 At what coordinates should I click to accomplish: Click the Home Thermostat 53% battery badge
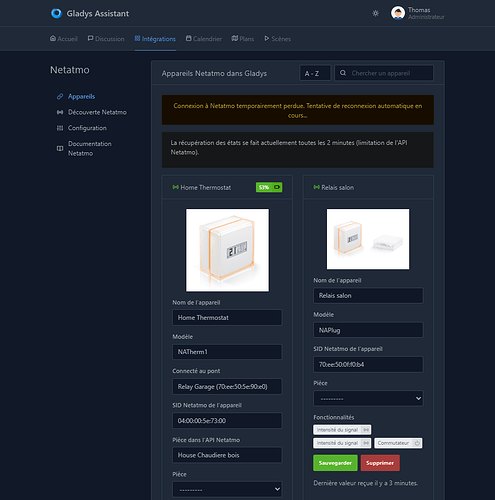coord(269,187)
